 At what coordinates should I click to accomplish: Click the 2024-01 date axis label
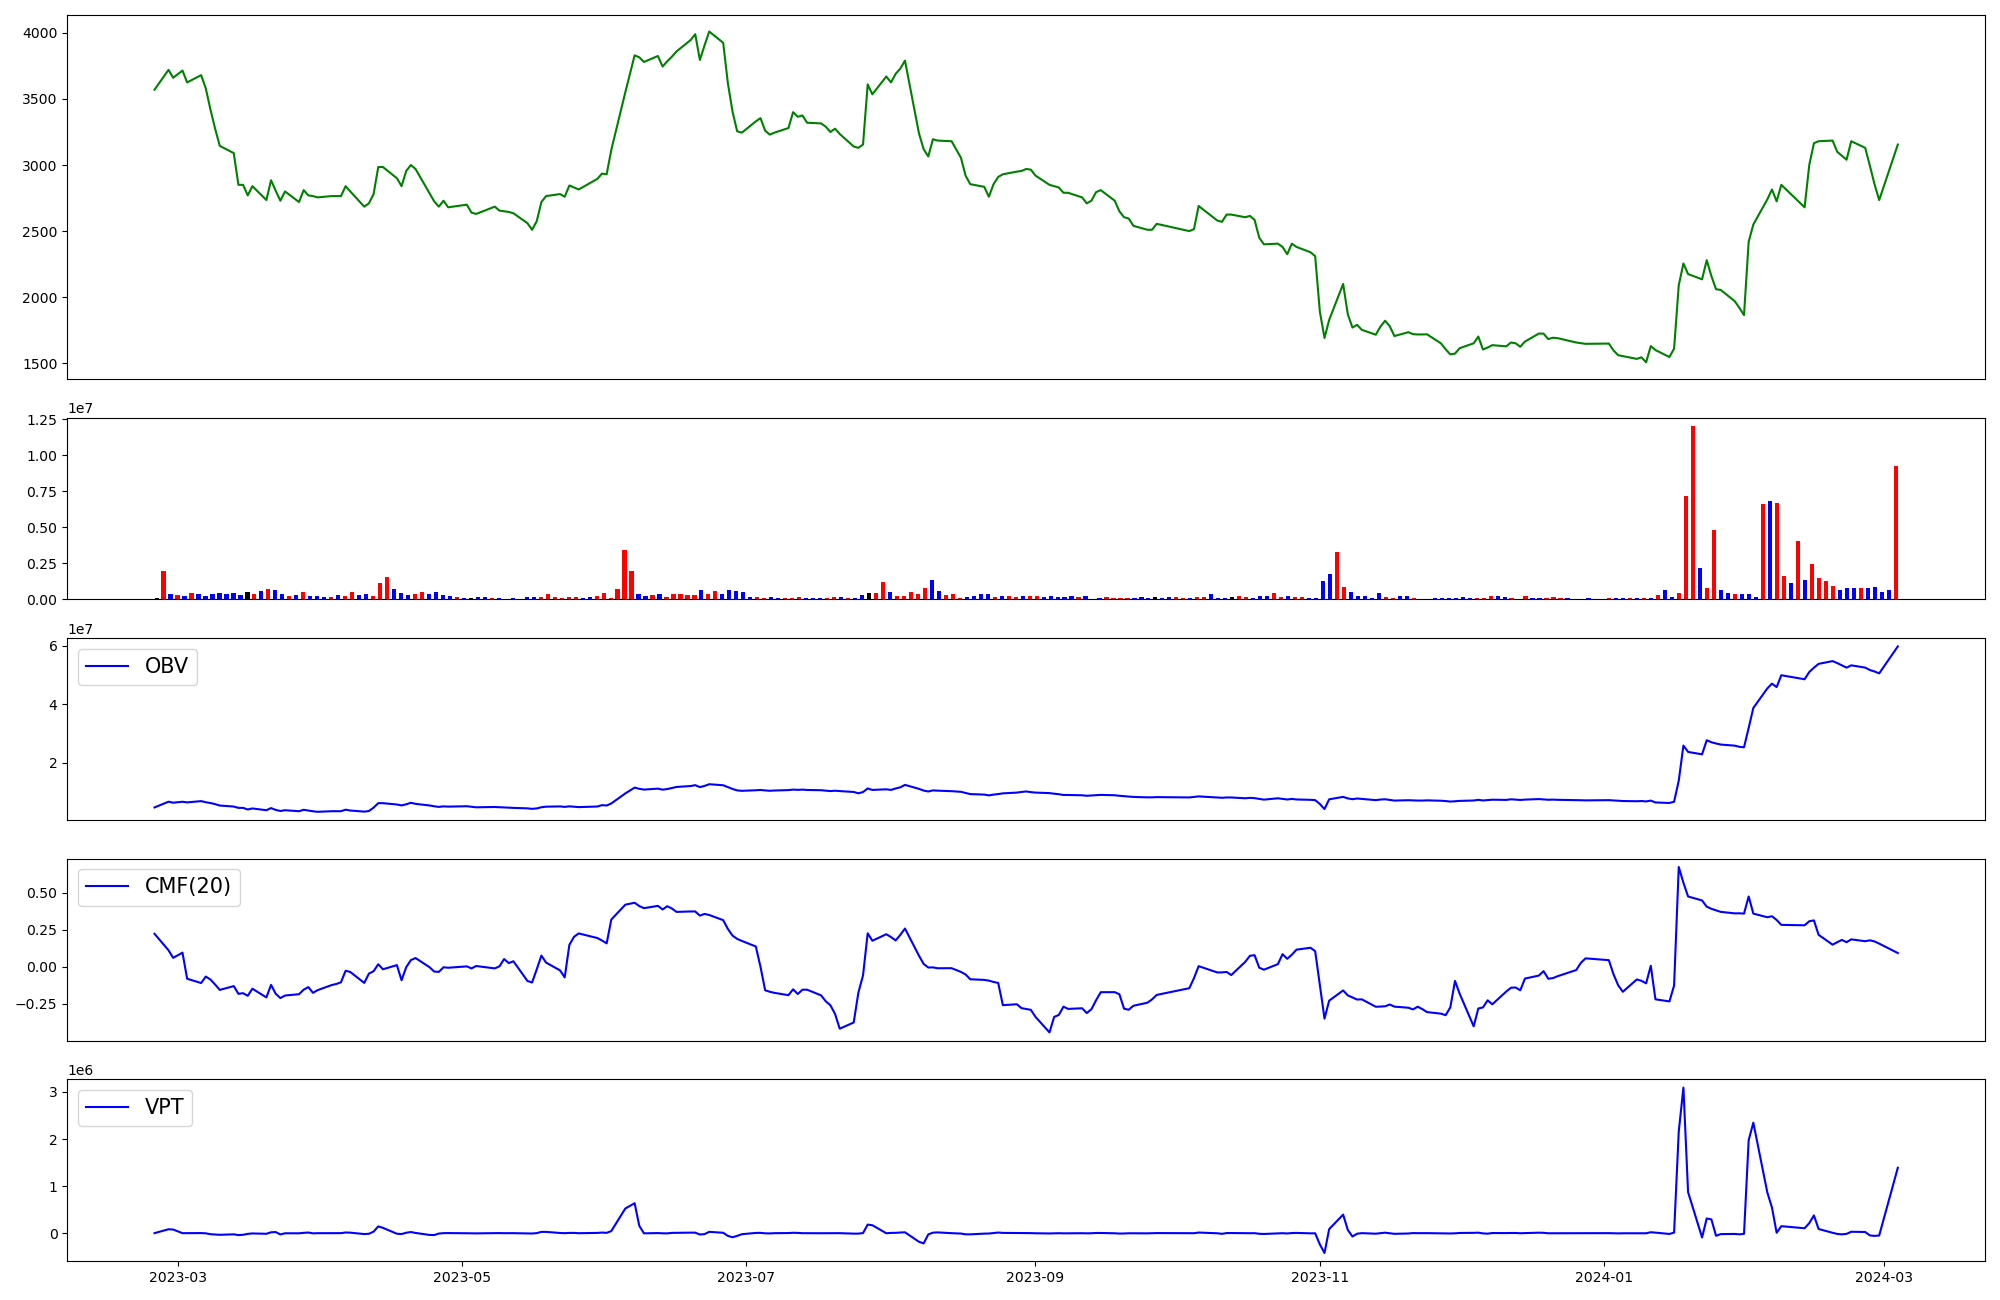(1604, 1276)
